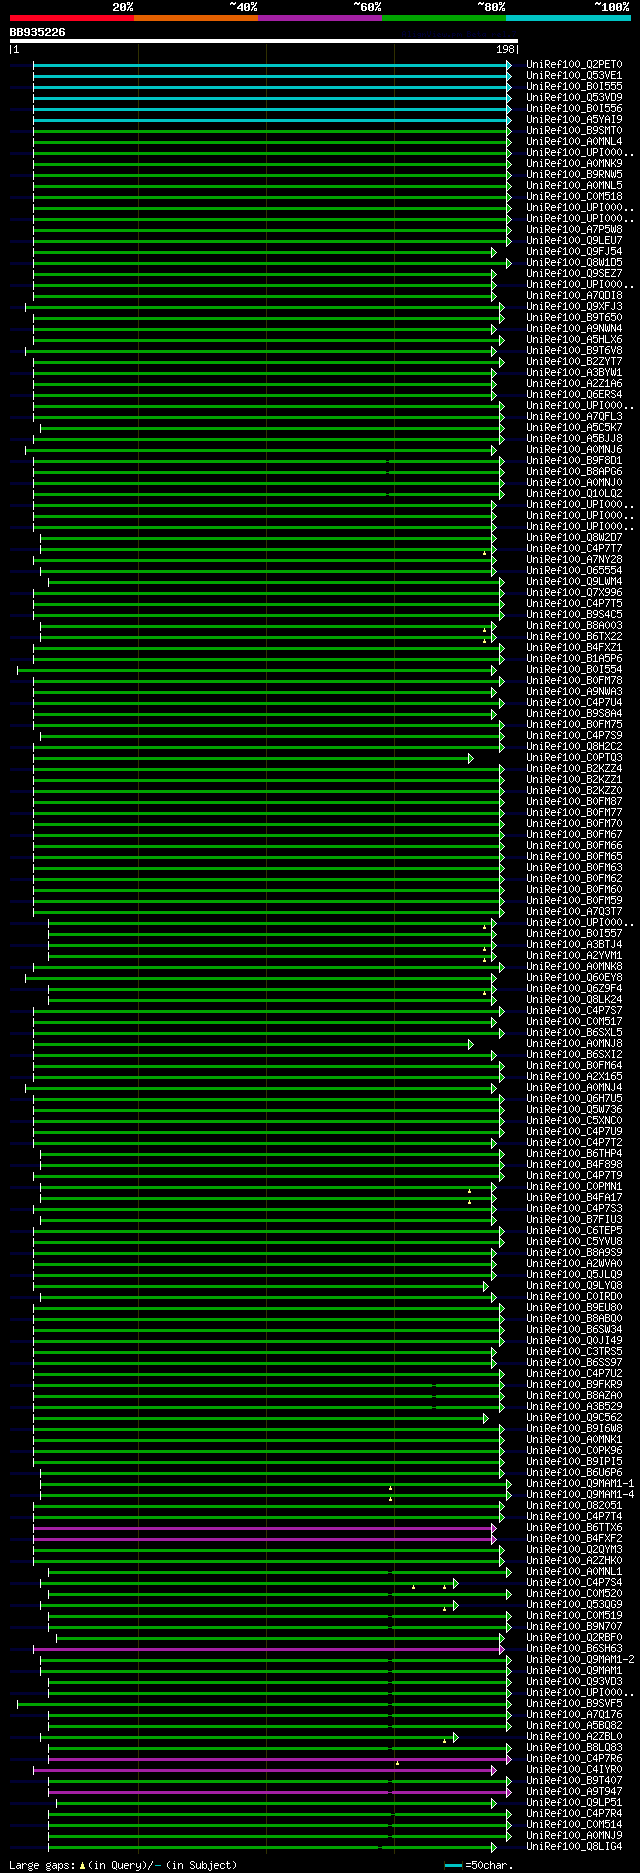Choose the UniRef100_Q8W2D7 hit

click(574, 537)
